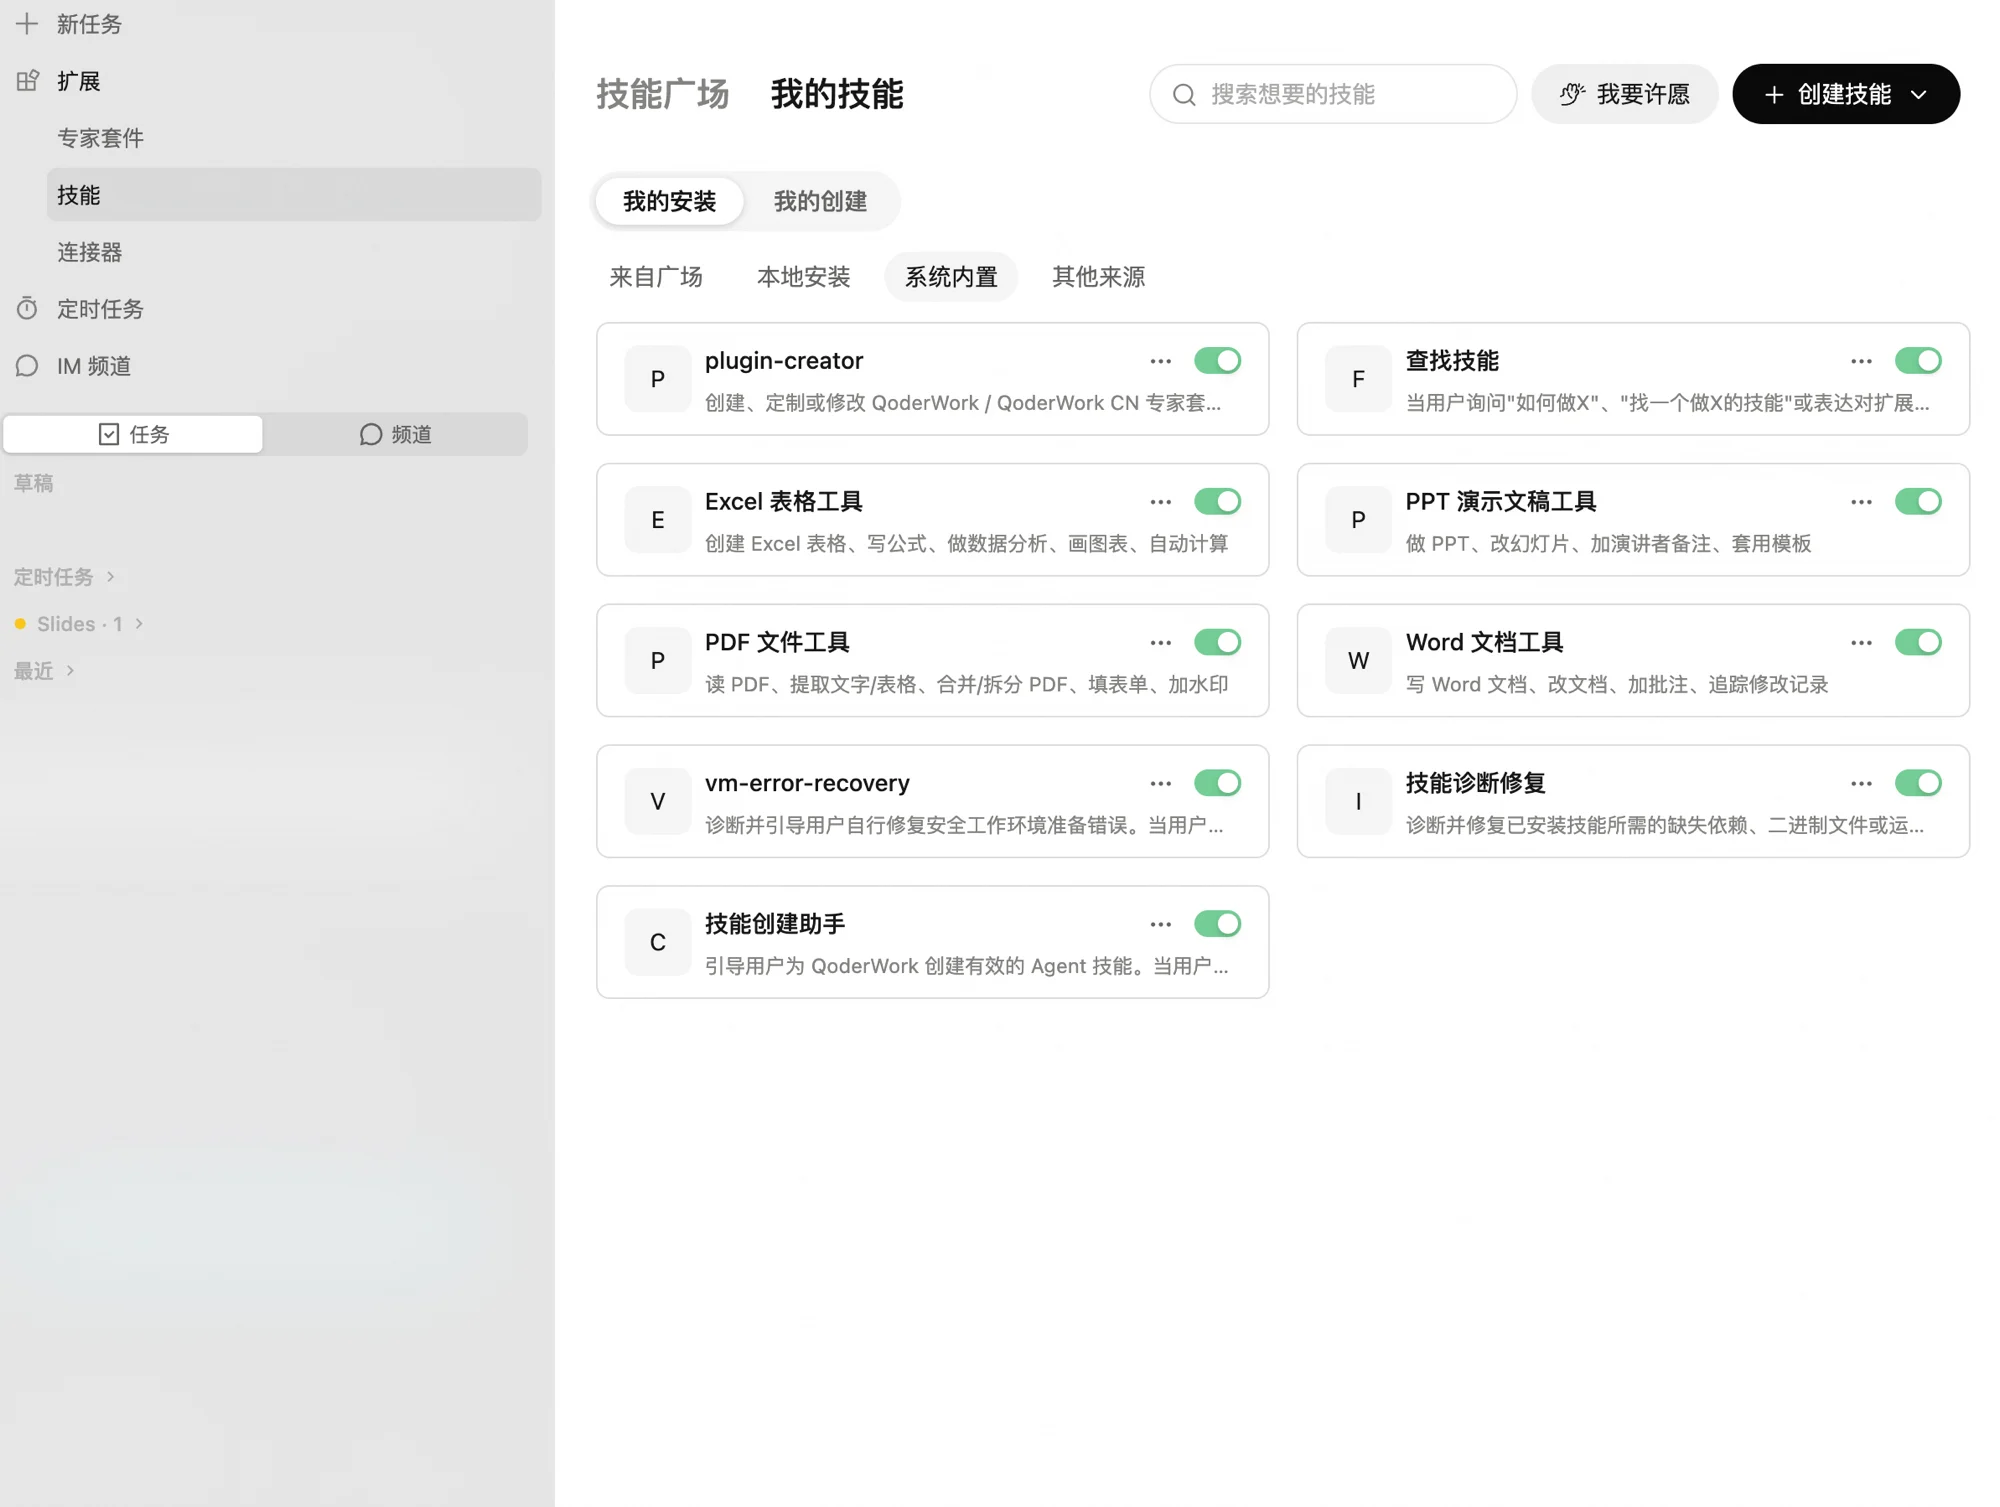Toggle 技能创建助手 skill off

[1217, 925]
